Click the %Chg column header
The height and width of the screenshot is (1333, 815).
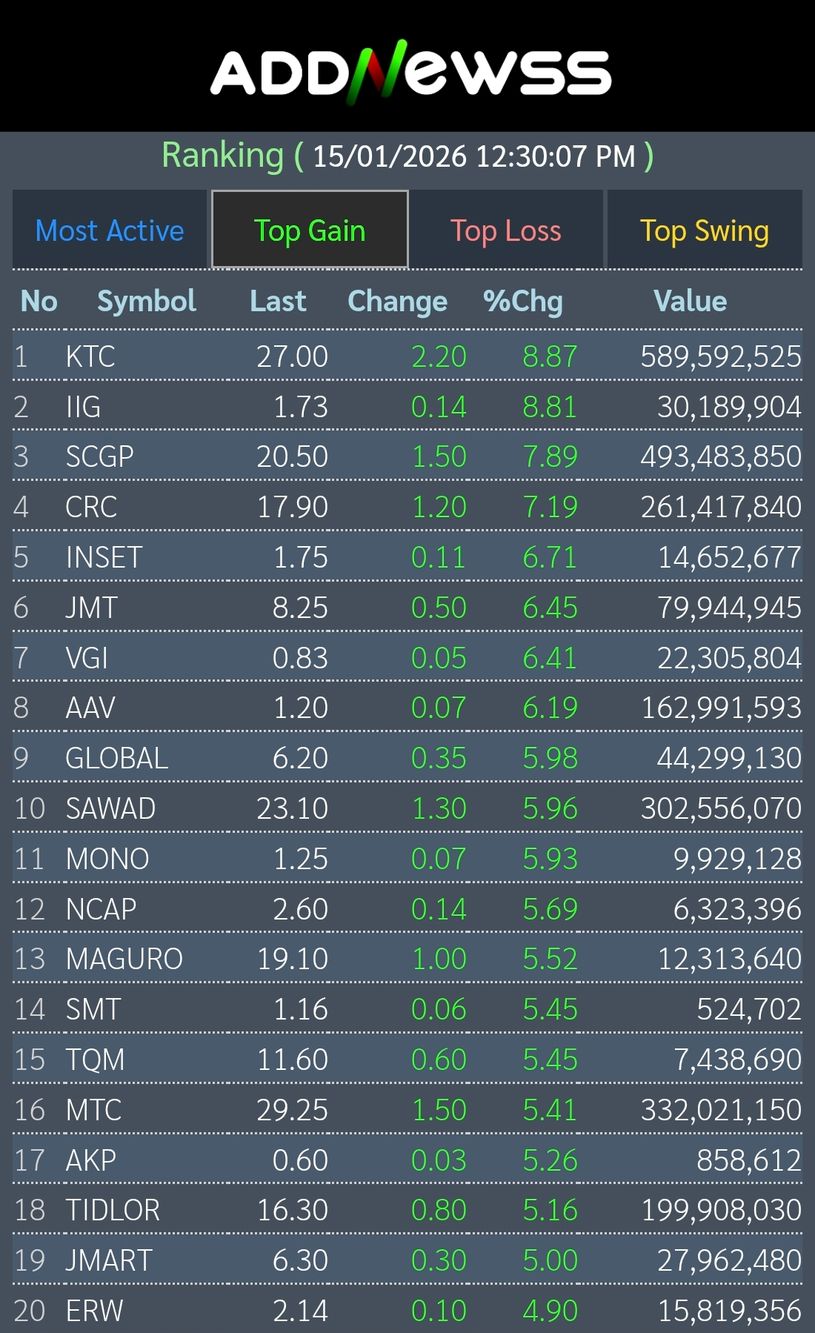pos(523,301)
